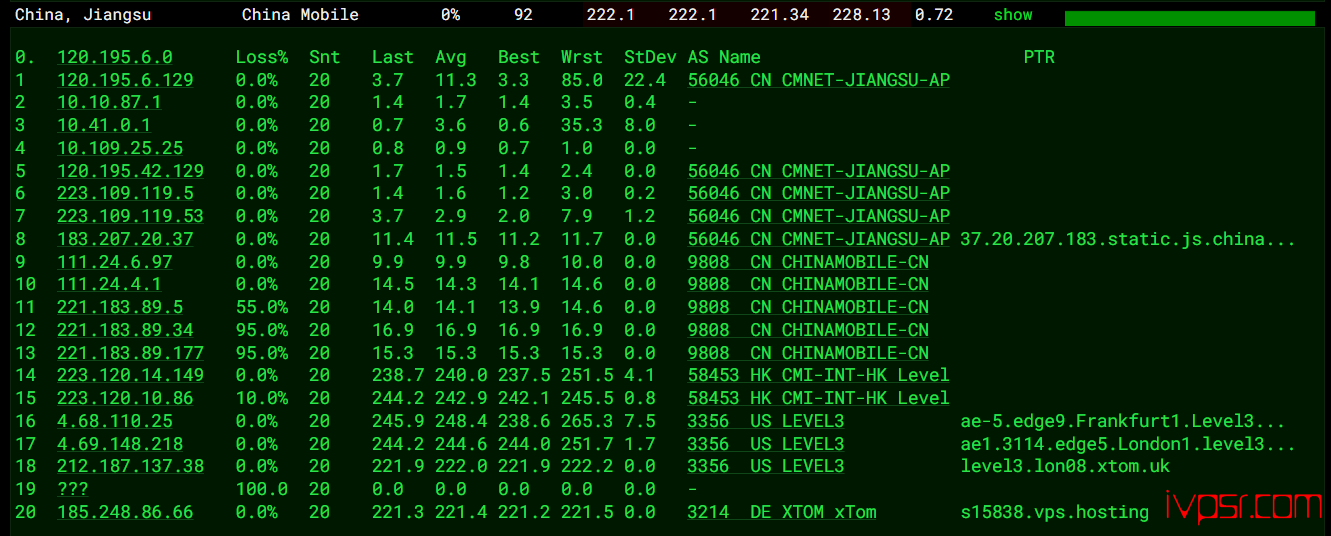Select PTR text 37.20.207.183.static.js.china...
The height and width of the screenshot is (536, 1331).
pos(1128,239)
